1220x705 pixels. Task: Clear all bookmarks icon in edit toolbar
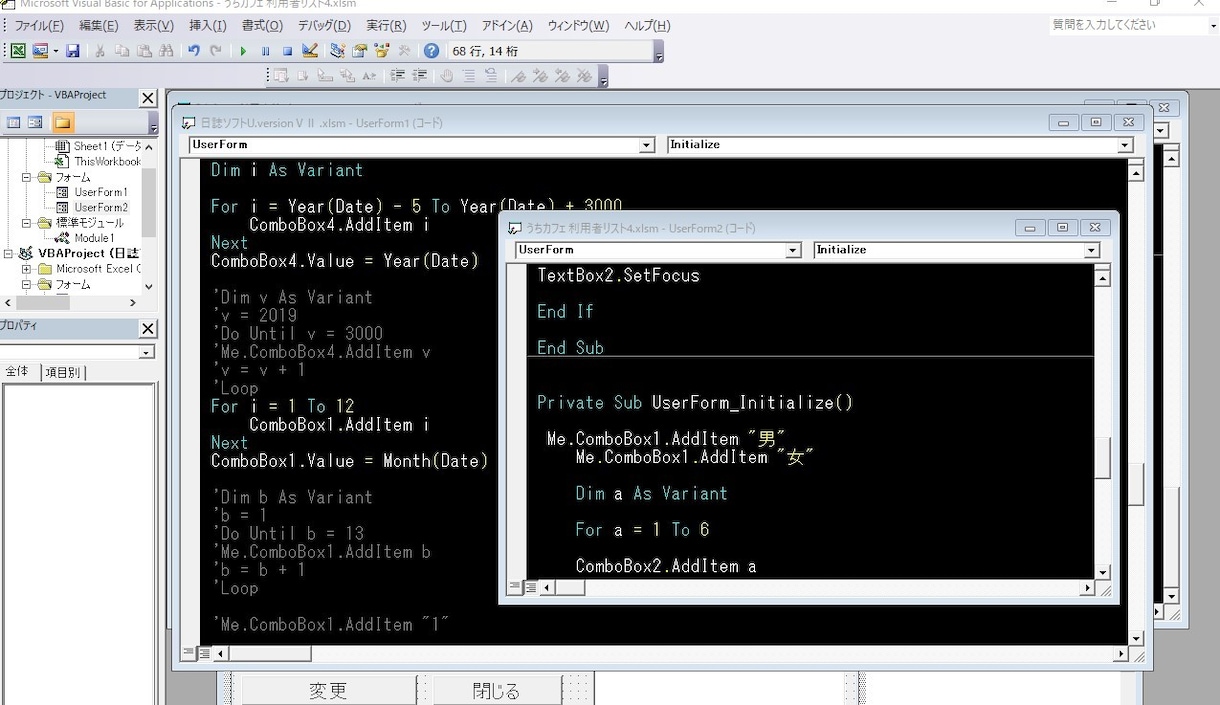pyautogui.click(x=585, y=75)
